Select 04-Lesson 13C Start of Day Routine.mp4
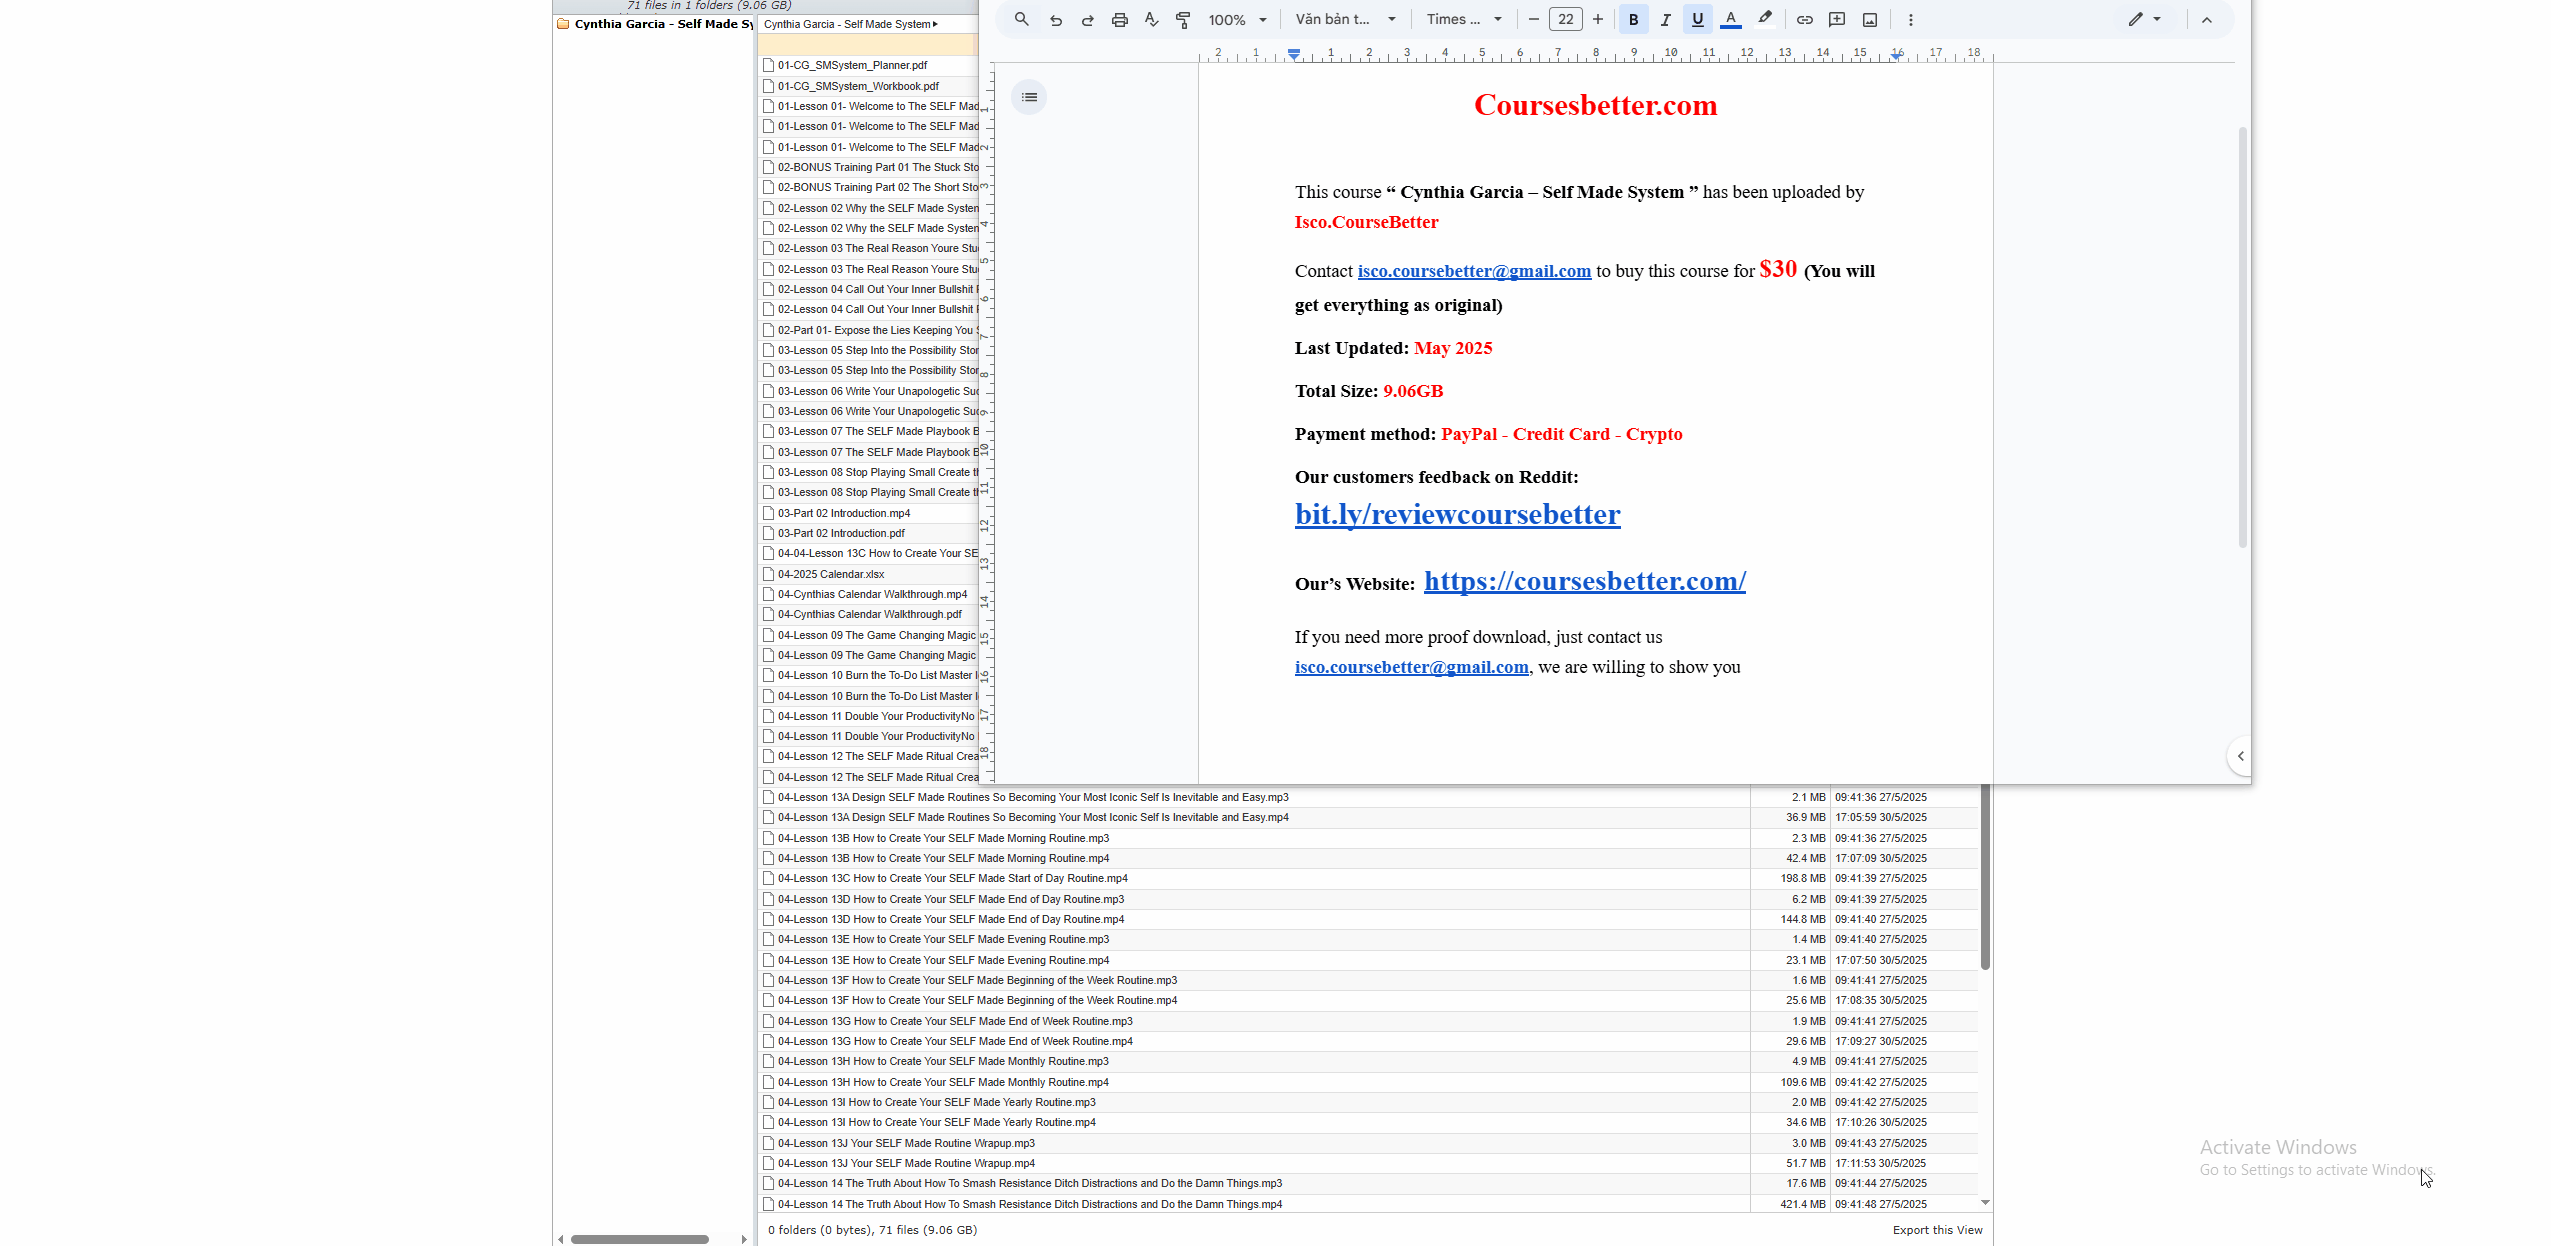2551x1246 pixels. click(953, 878)
